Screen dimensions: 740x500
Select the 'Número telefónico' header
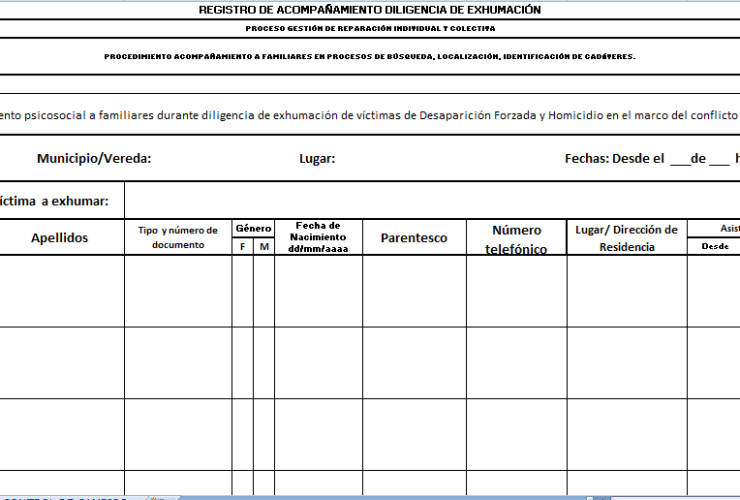[516, 237]
